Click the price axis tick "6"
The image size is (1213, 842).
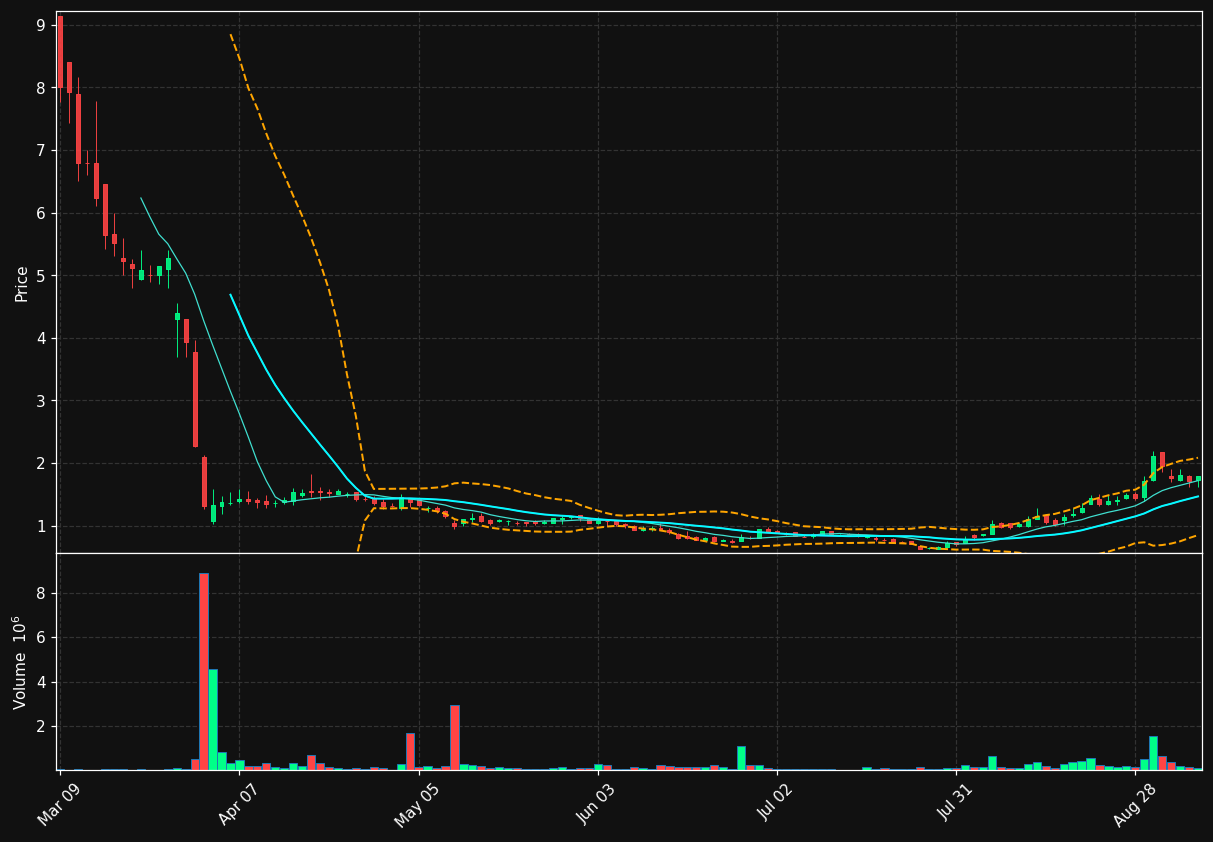[41, 213]
